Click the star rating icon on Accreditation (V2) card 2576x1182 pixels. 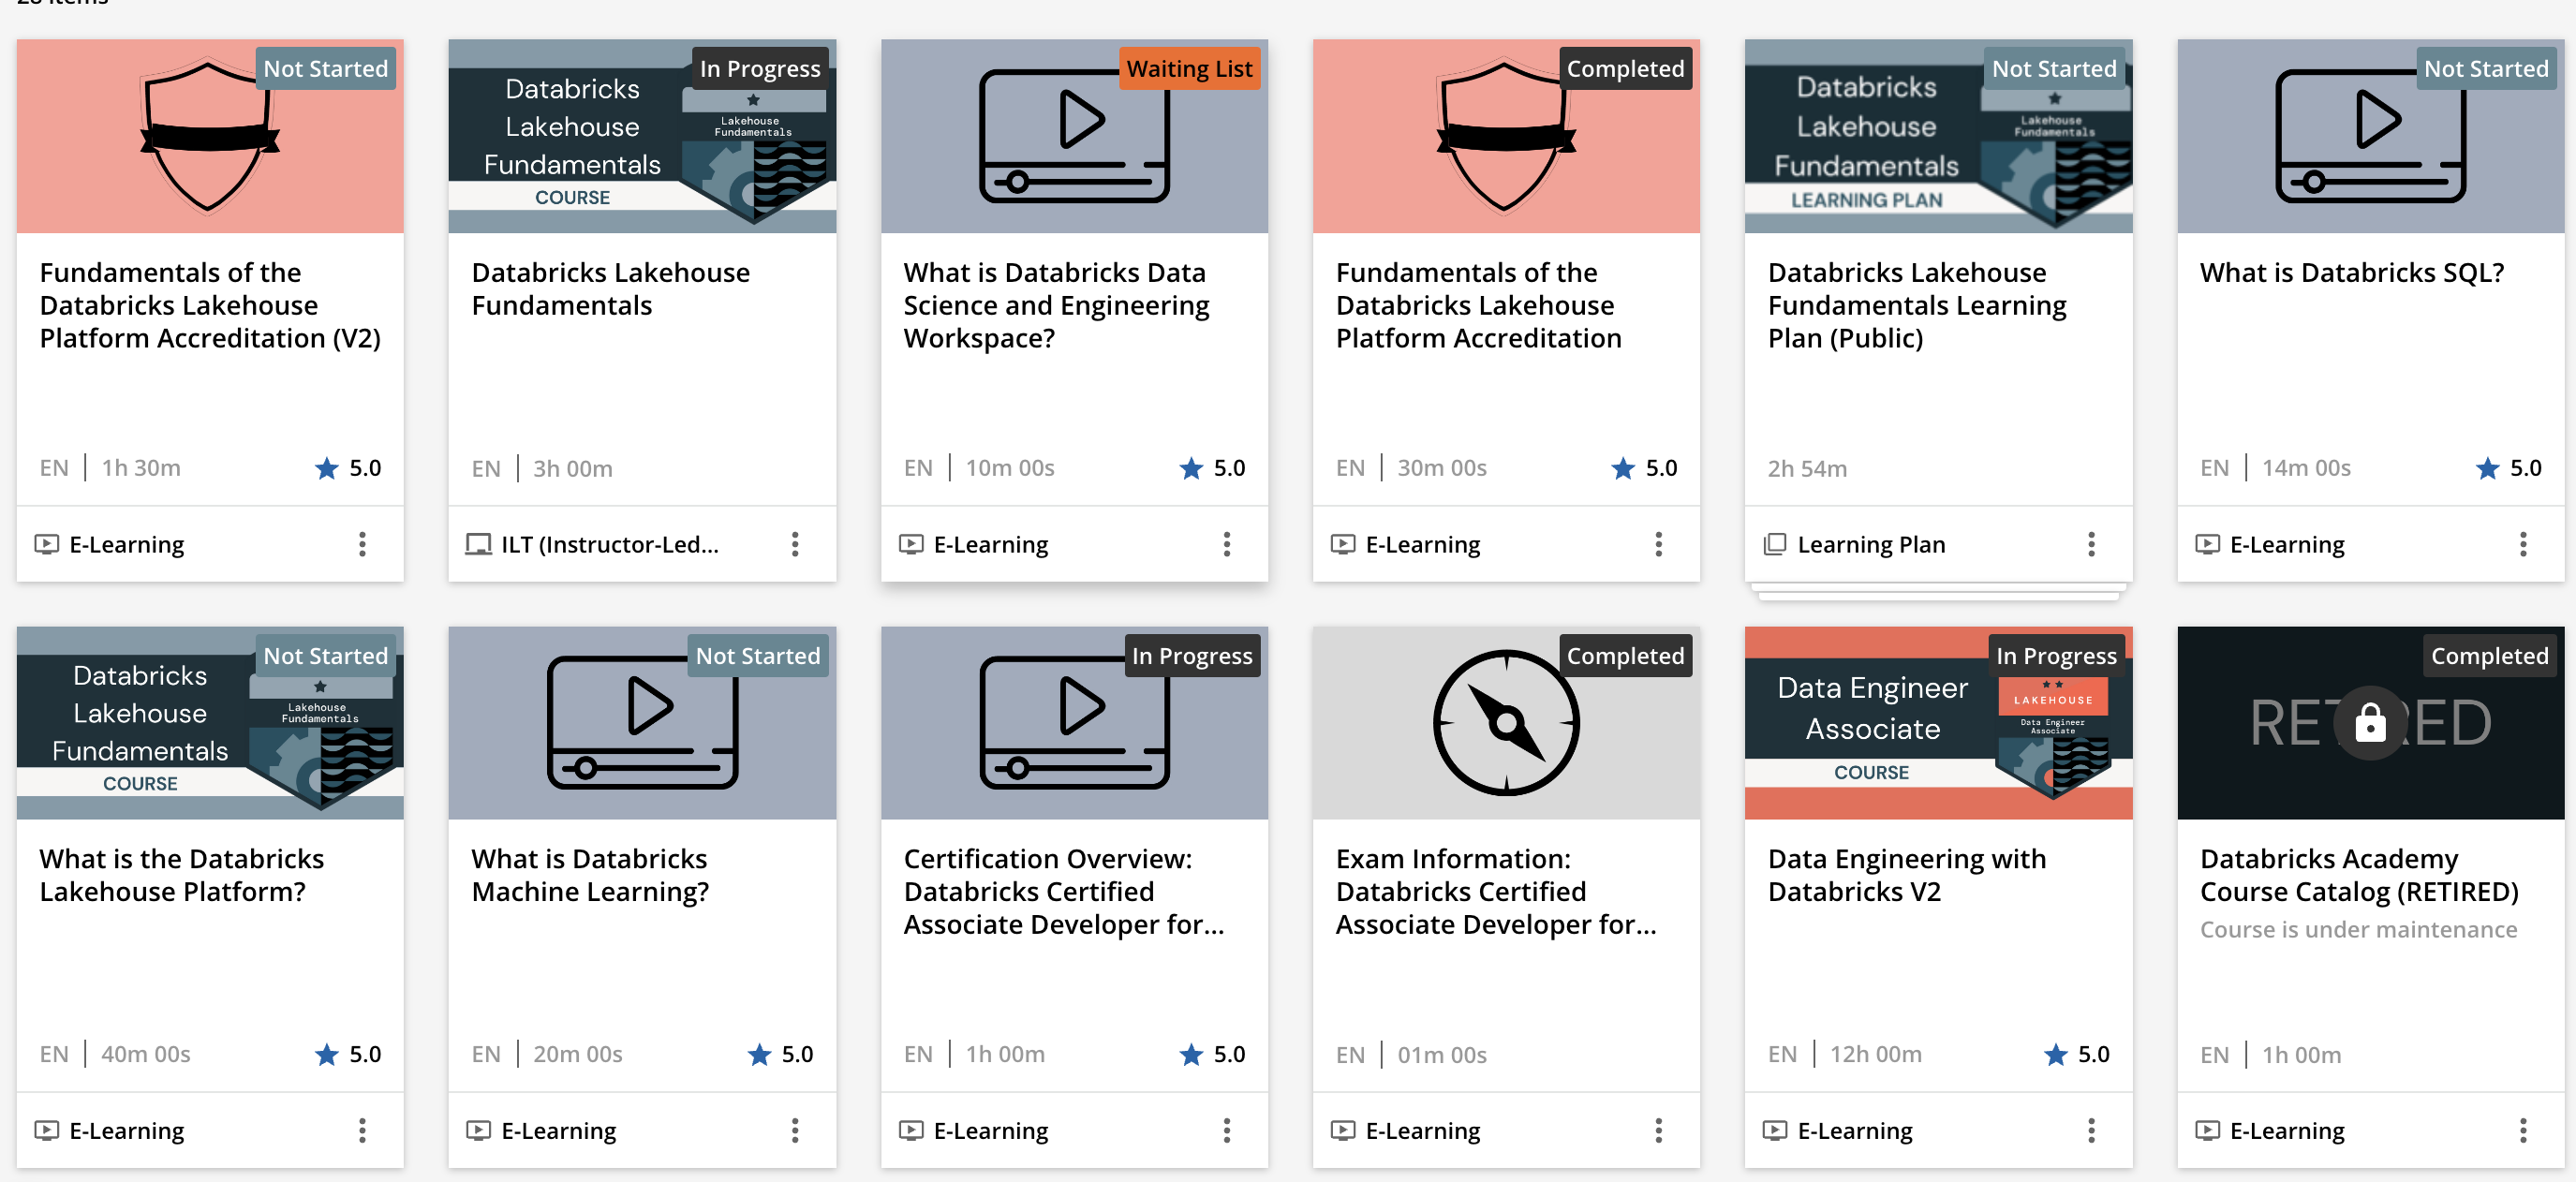(327, 468)
